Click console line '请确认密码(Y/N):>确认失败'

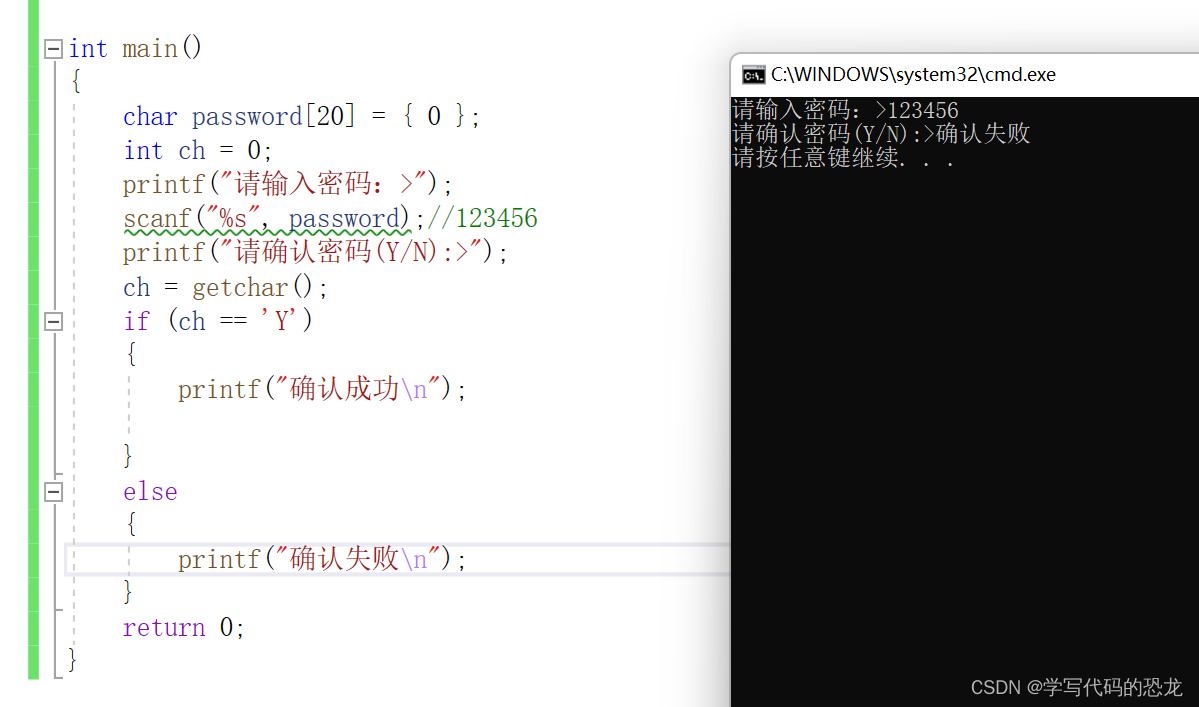tap(881, 134)
